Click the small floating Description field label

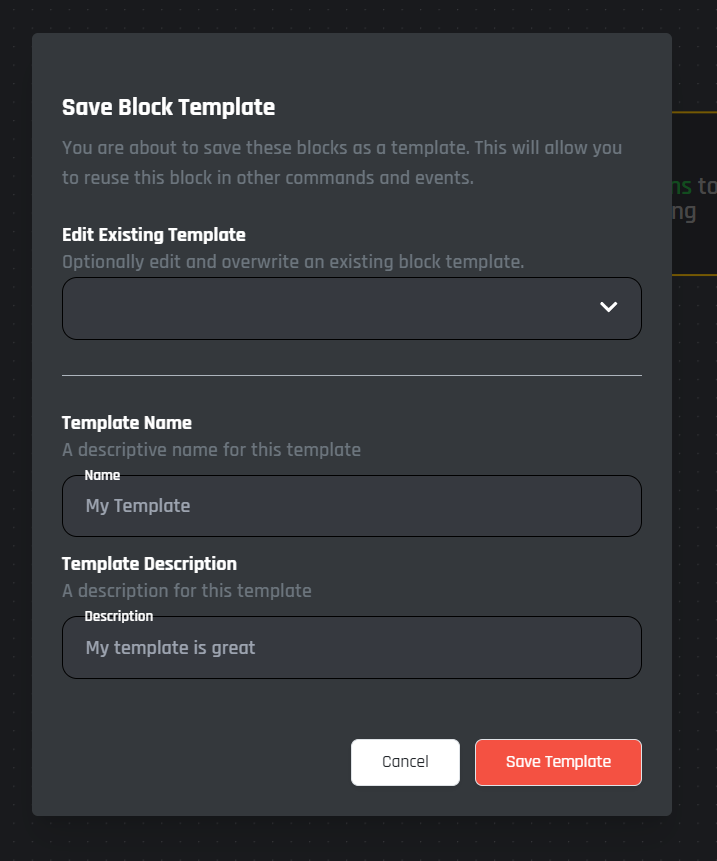(119, 616)
